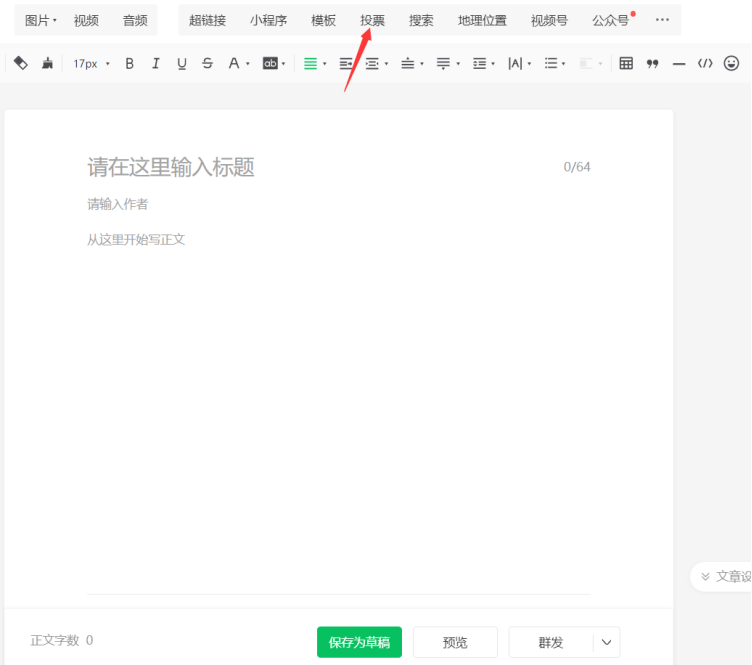Toggle strikethrough text formatting
Screen dimensions: 752x665
pos(207,63)
